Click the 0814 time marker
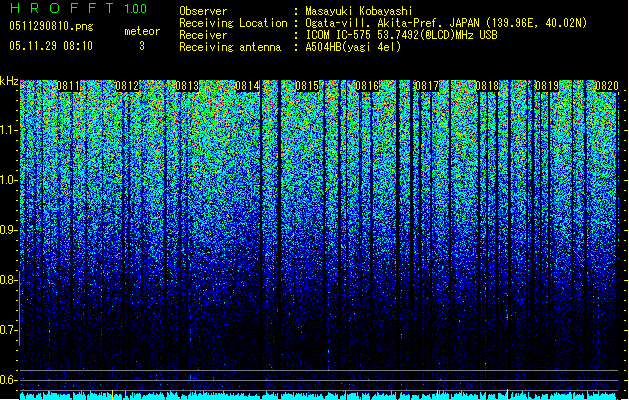This screenshot has width=629, height=400. 248,86
